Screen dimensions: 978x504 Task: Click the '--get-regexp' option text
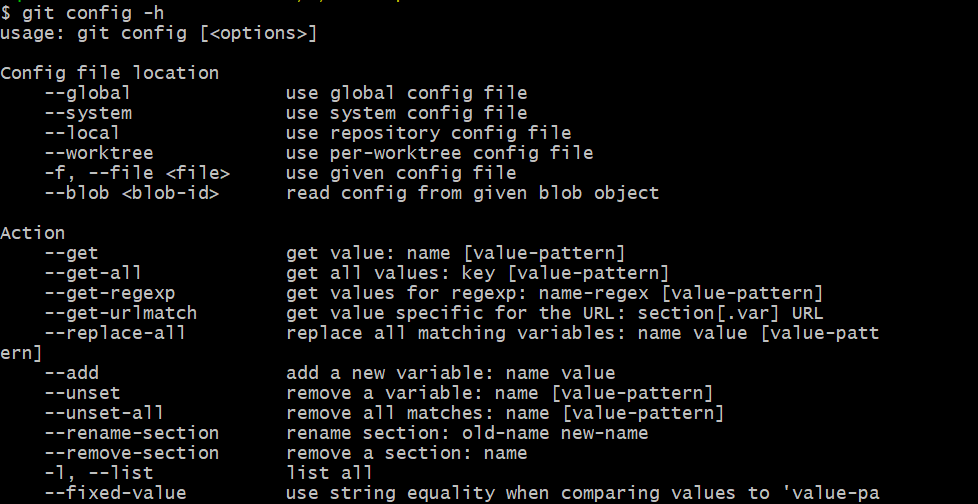pos(109,293)
